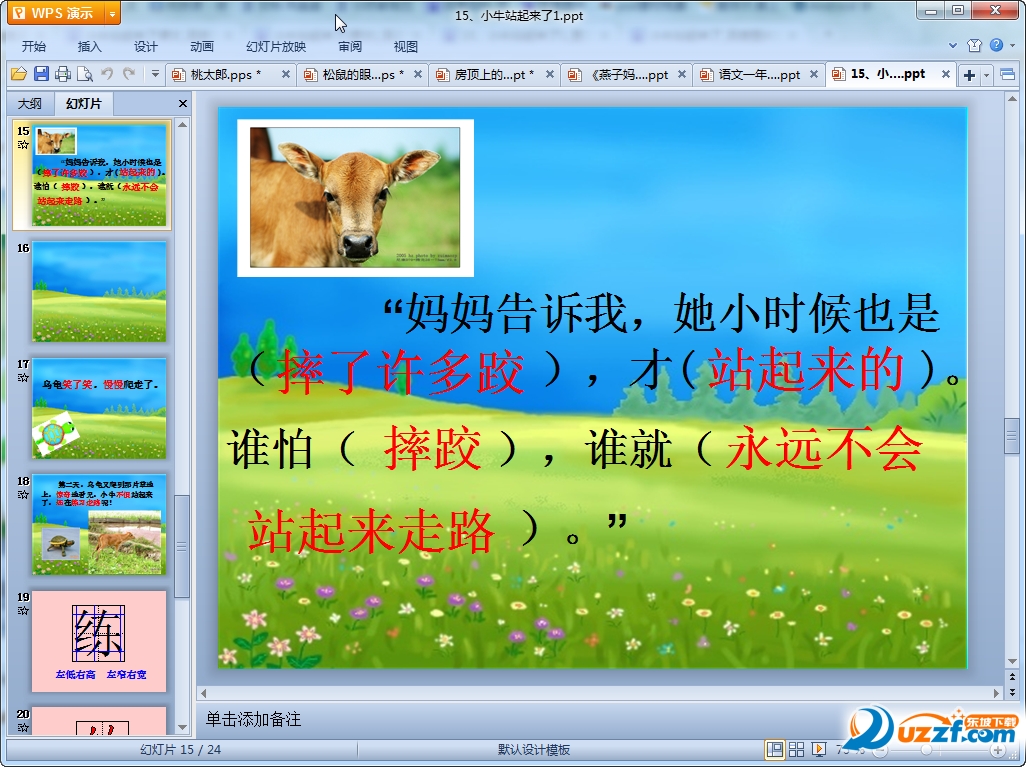Close the 语文一年....ppt document tab
Screen dimensions: 1026x767
(x=814, y=75)
